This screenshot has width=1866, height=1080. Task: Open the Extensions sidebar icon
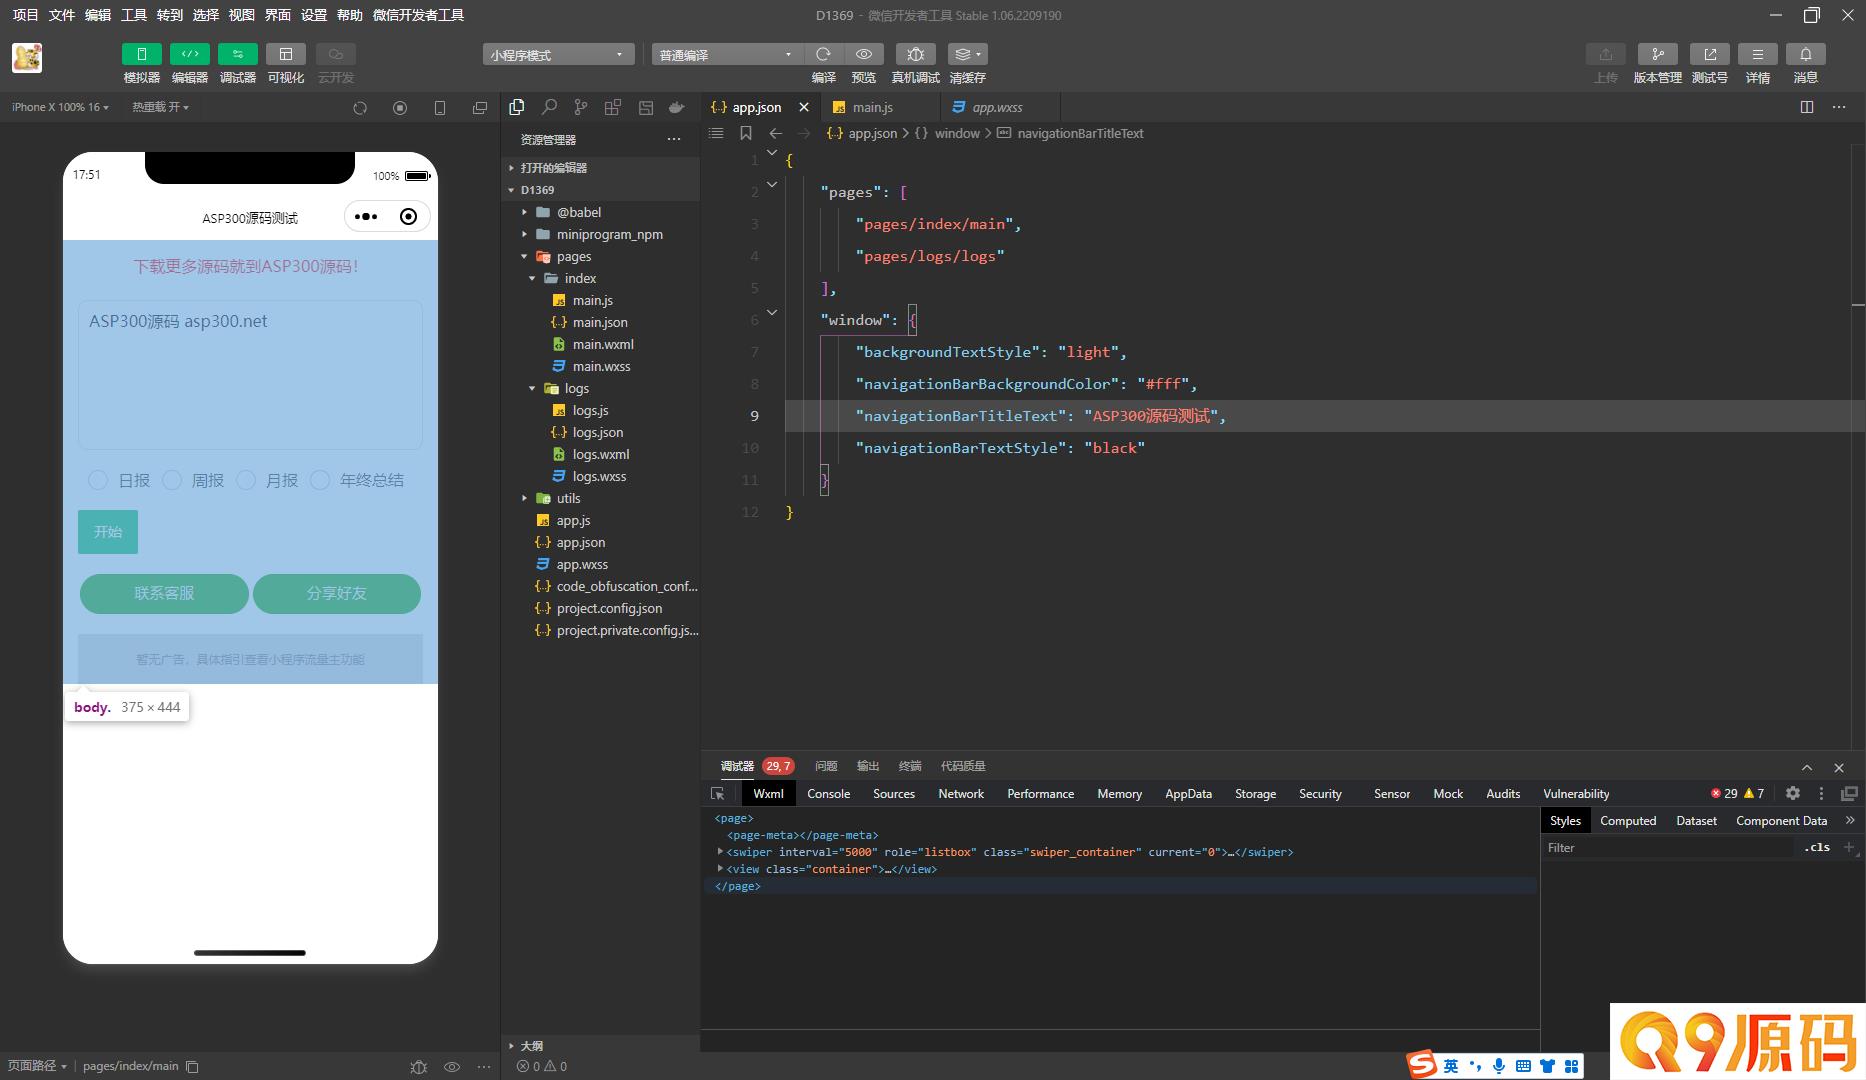613,107
